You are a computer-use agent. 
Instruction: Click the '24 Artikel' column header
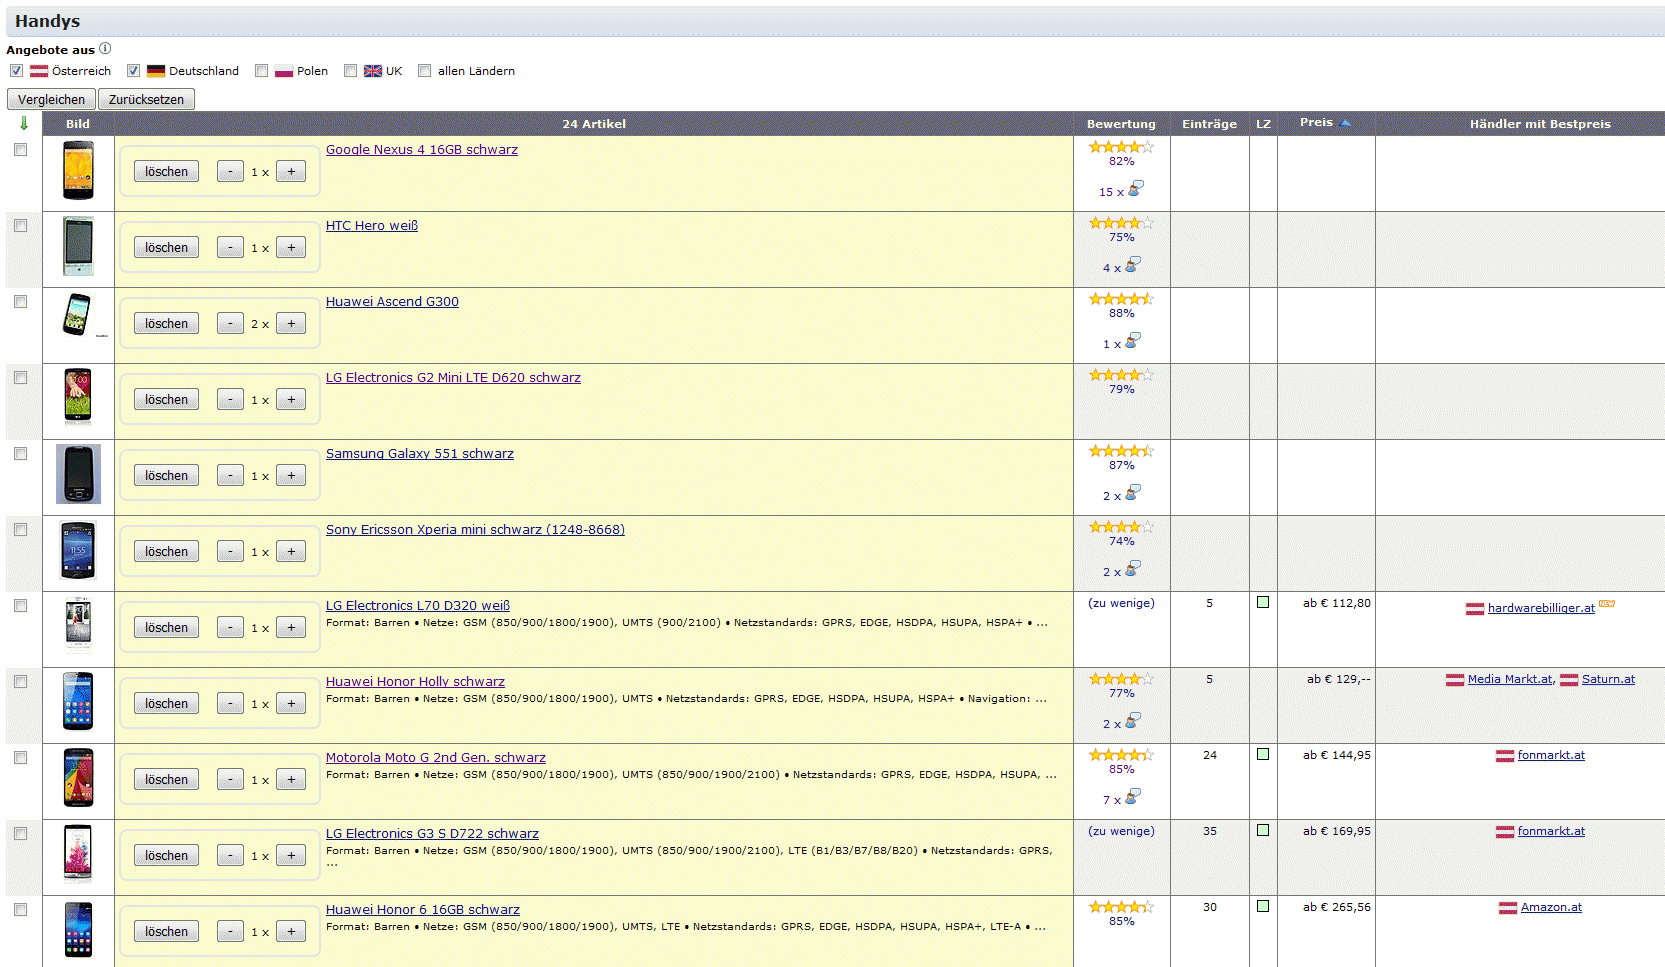(594, 124)
